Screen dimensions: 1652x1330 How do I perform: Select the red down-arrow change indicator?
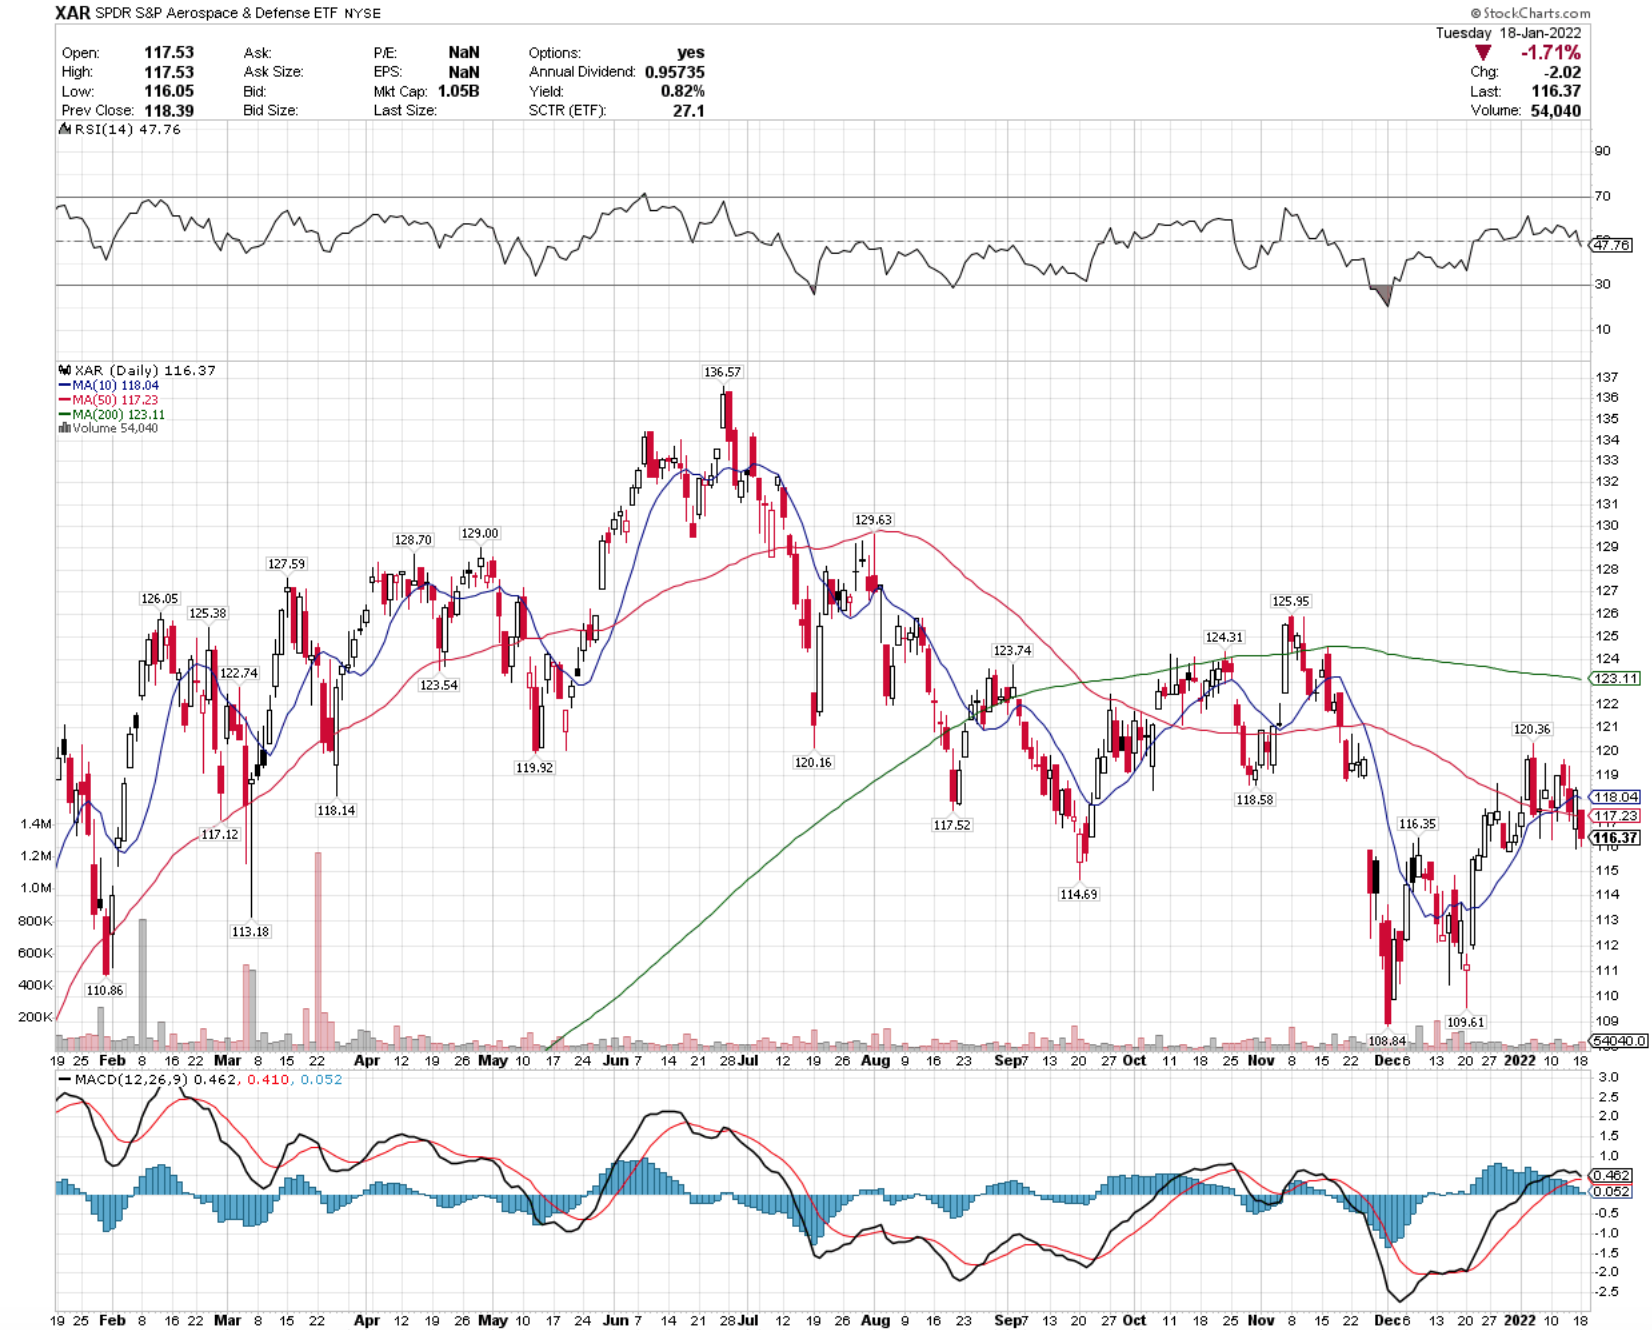click(x=1483, y=52)
